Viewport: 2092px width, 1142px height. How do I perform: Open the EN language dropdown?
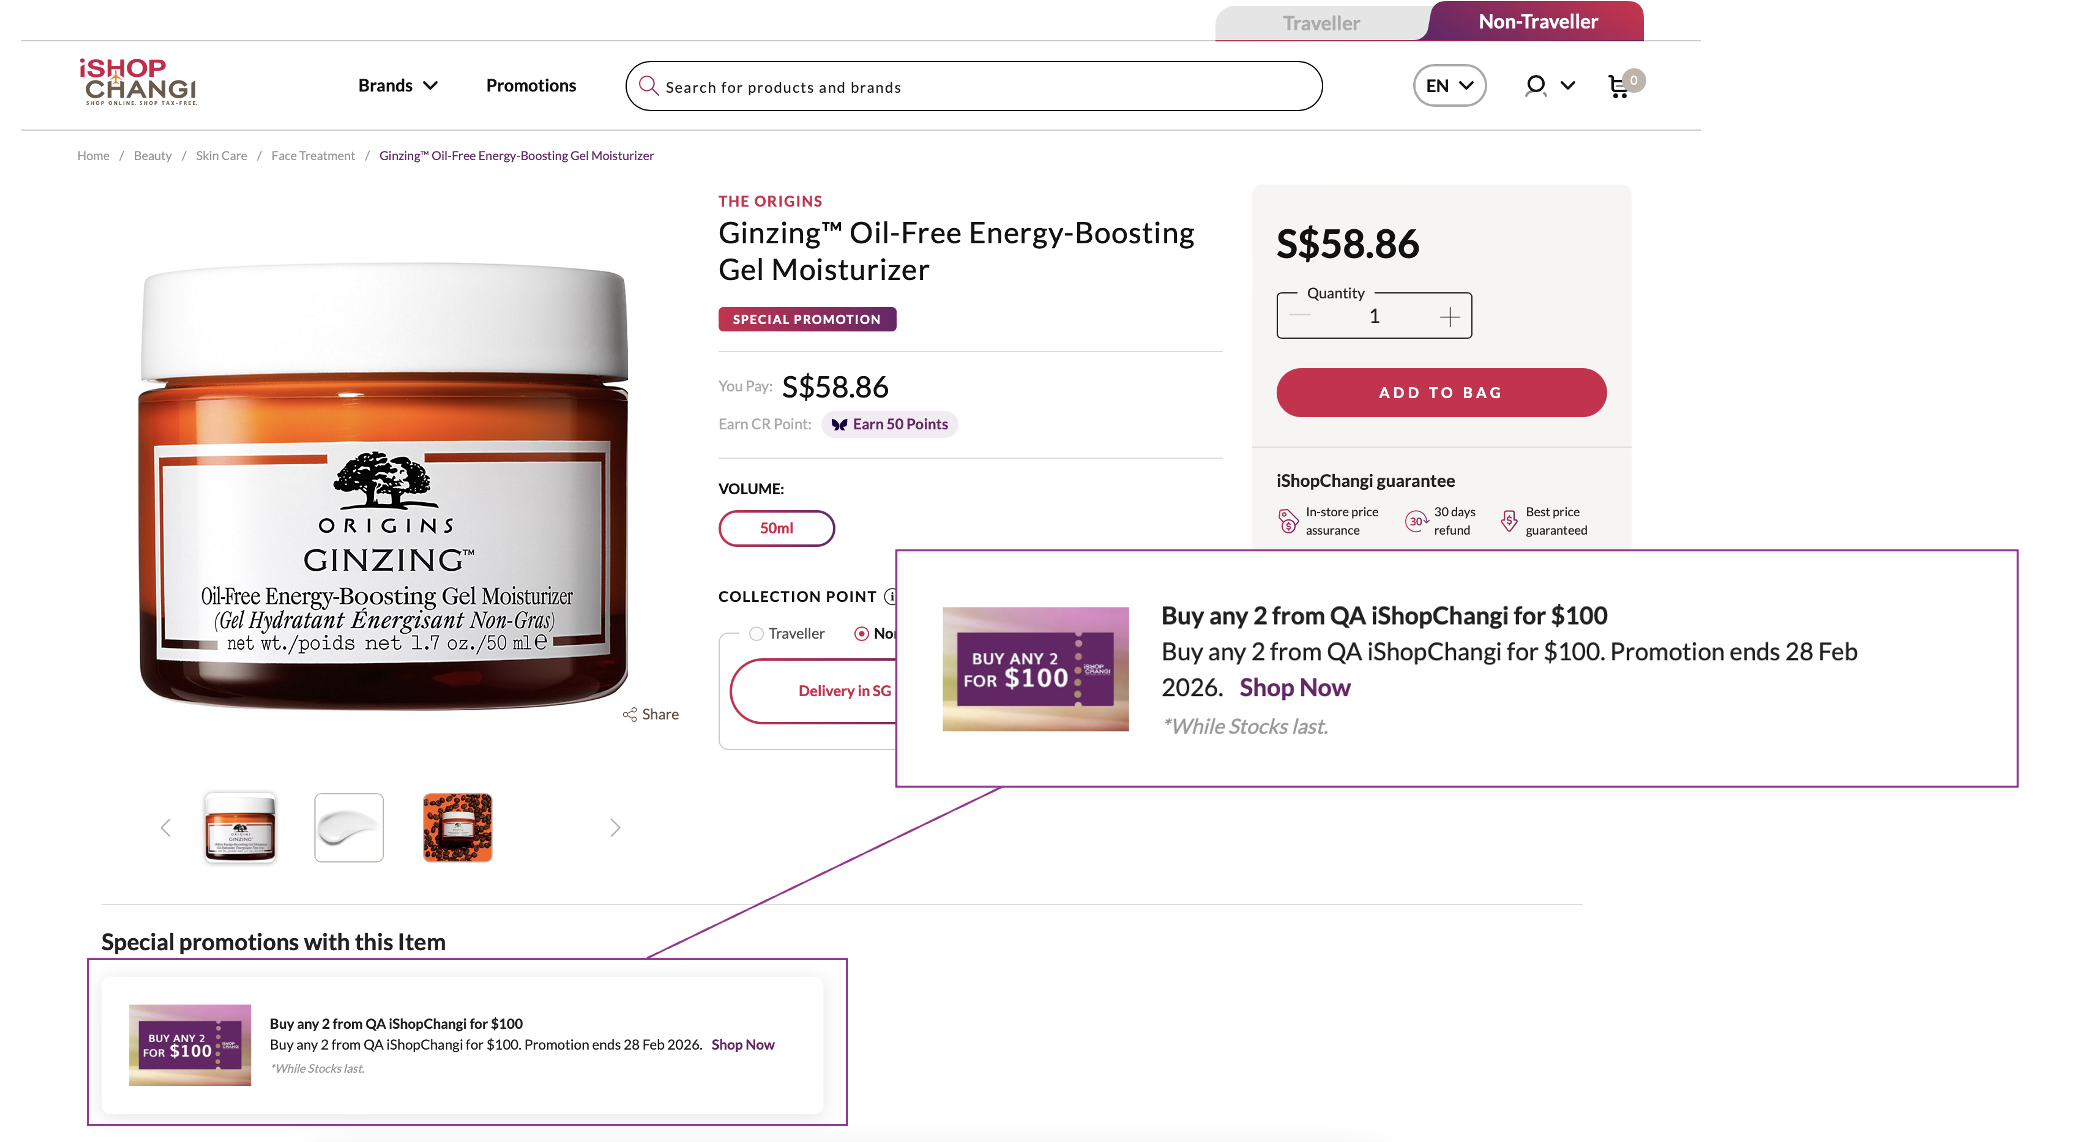tap(1449, 86)
